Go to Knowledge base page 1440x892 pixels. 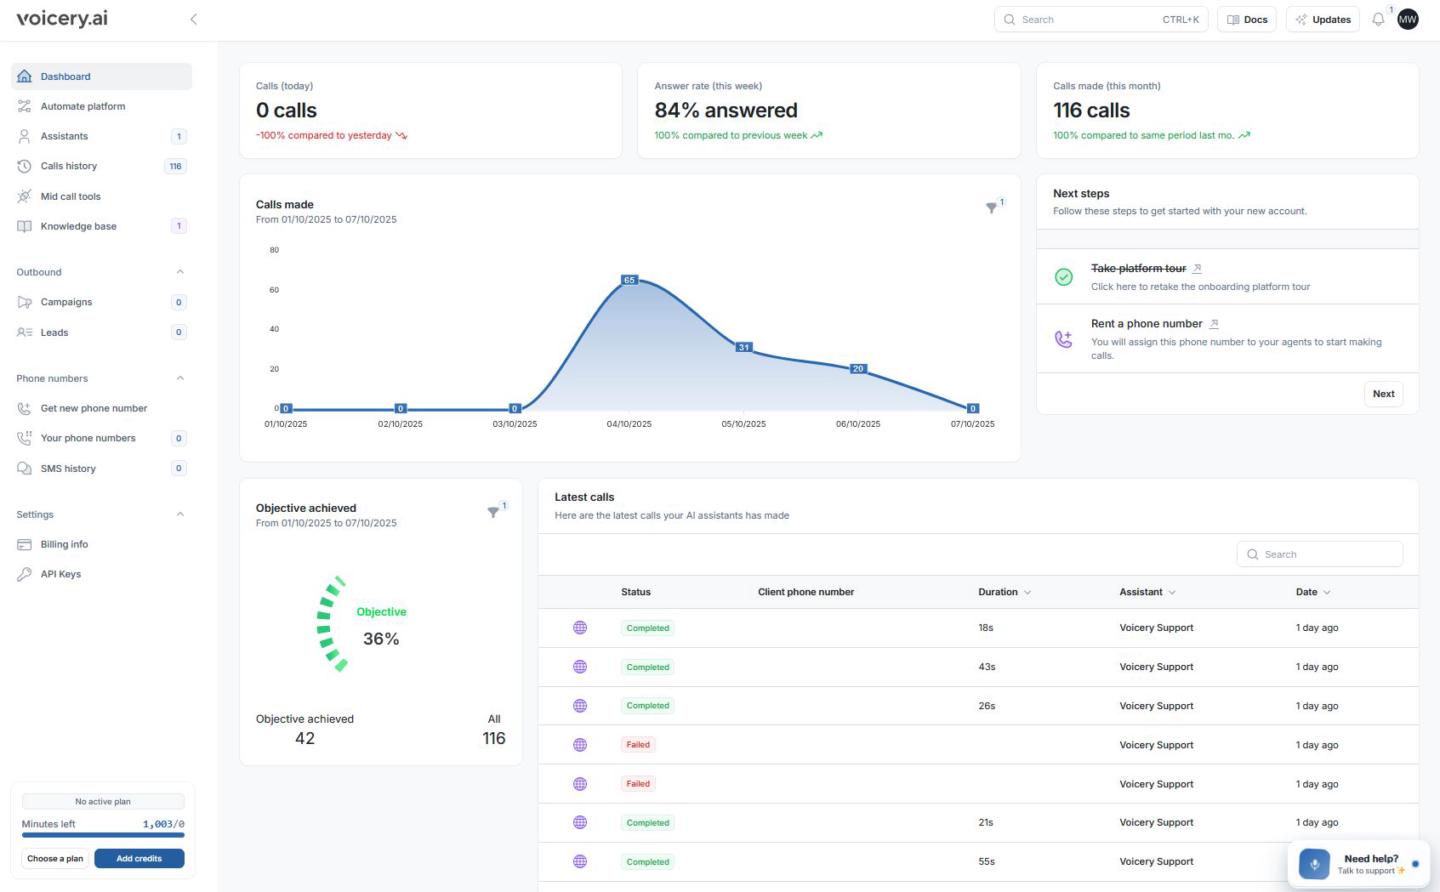point(78,226)
